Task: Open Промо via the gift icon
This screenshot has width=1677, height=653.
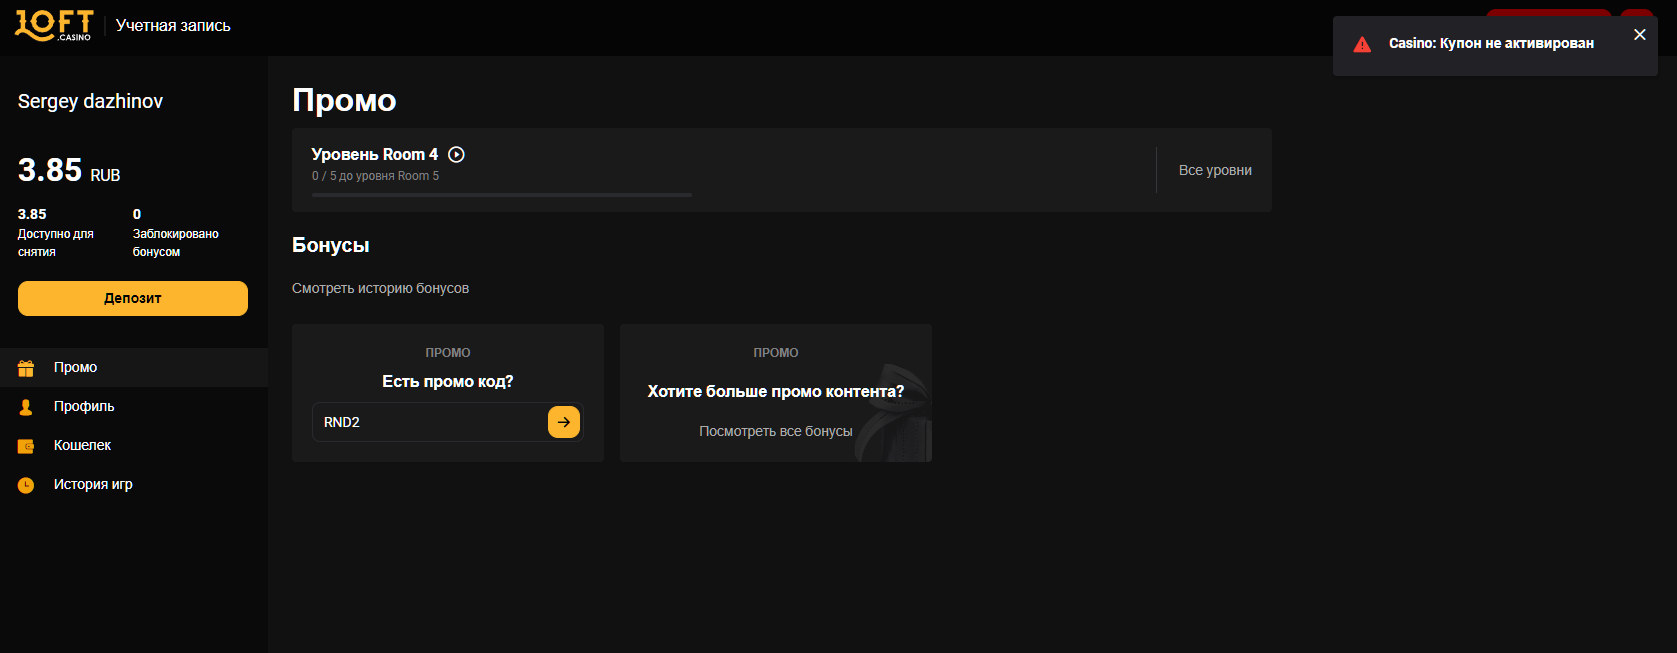Action: click(26, 368)
